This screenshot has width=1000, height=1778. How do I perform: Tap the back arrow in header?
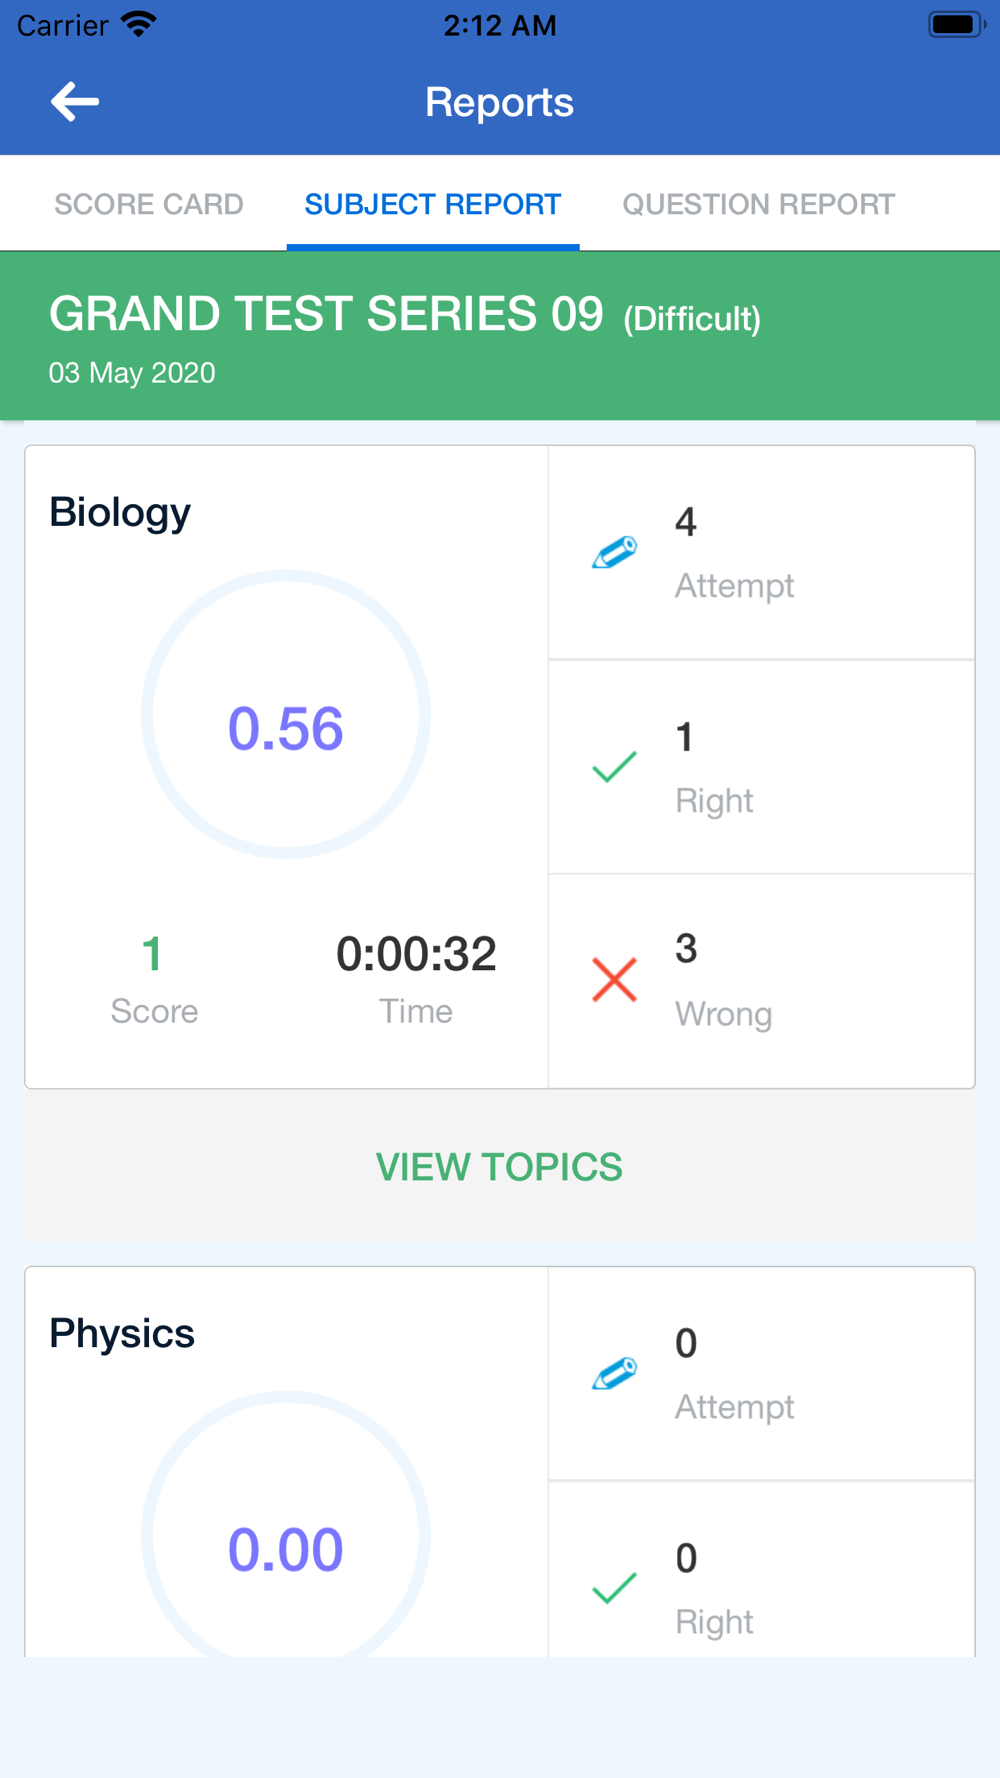coord(75,102)
